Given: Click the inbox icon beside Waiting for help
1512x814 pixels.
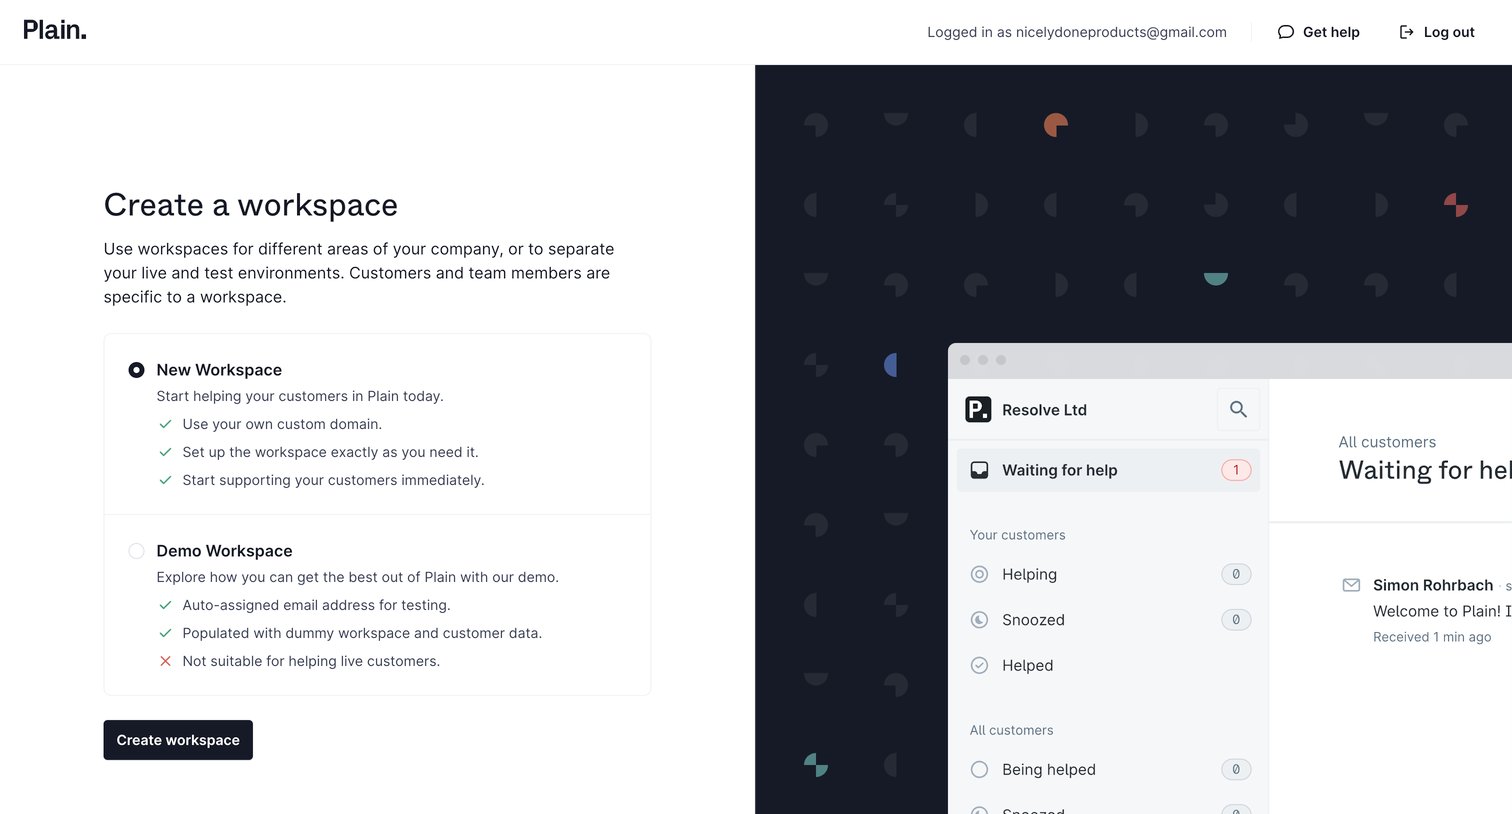Looking at the screenshot, I should pos(980,470).
